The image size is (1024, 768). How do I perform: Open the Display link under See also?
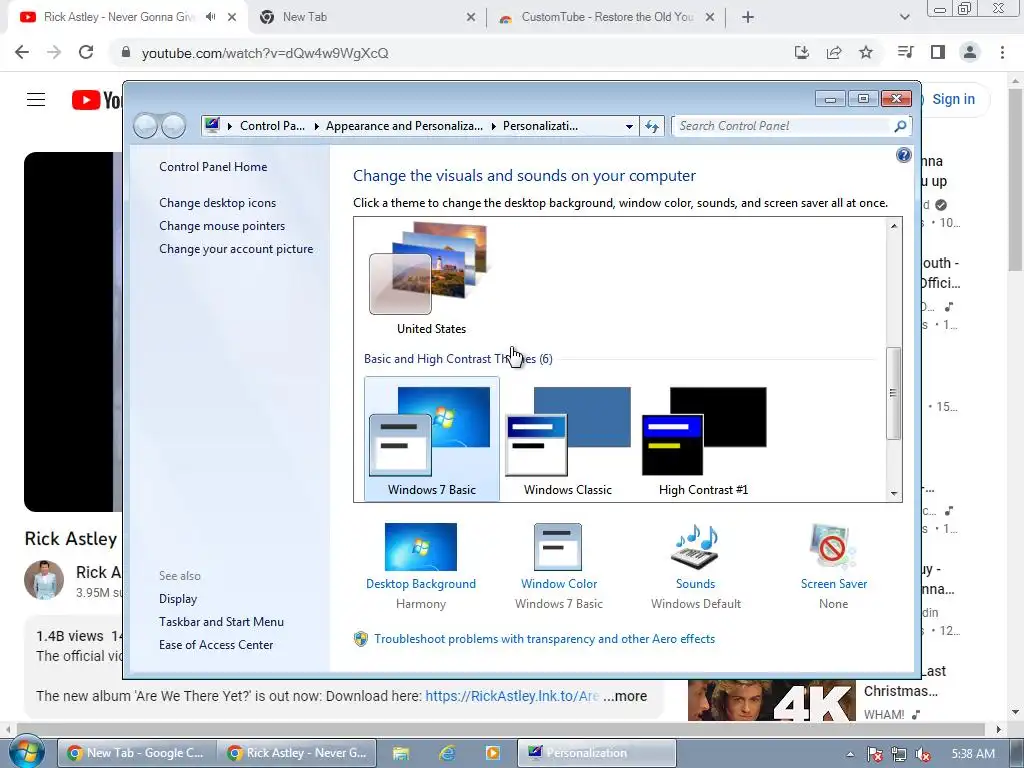pyautogui.click(x=178, y=599)
